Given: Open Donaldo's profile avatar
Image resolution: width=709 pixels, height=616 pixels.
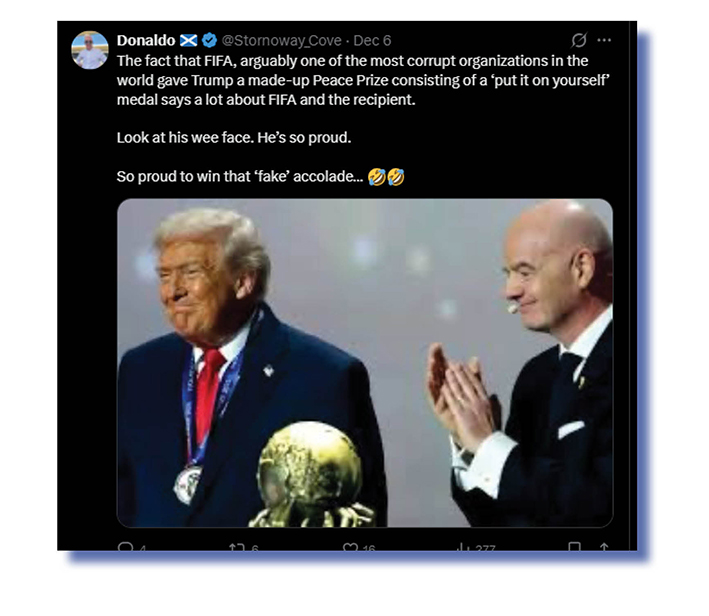Looking at the screenshot, I should [x=90, y=50].
